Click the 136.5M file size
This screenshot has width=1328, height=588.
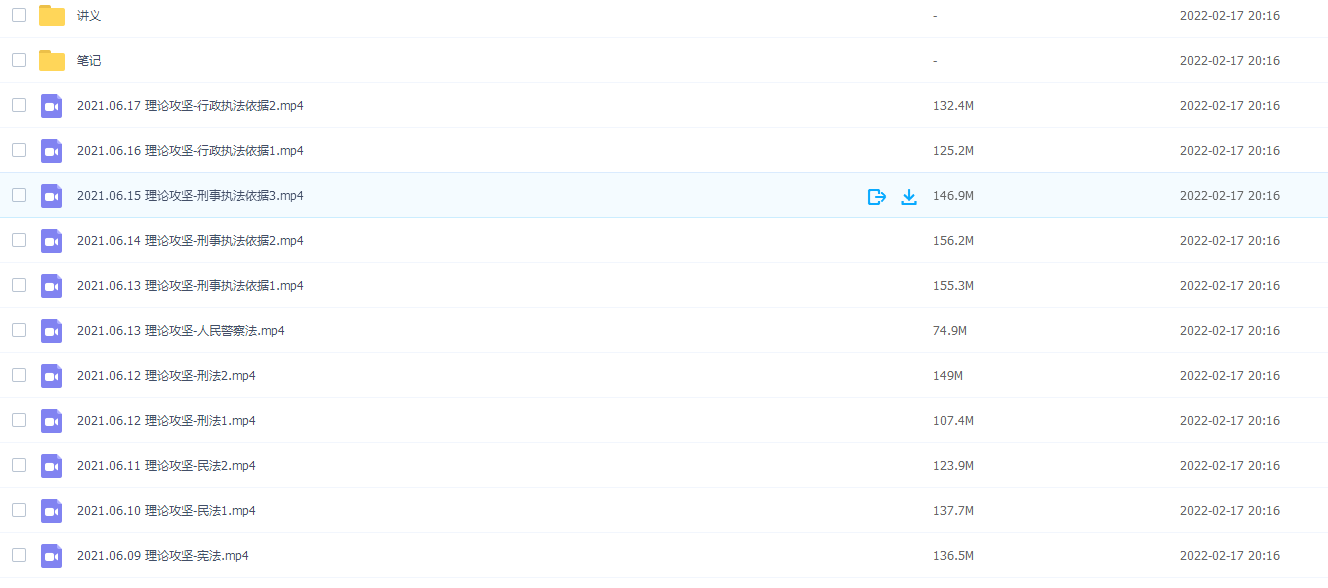(x=953, y=556)
